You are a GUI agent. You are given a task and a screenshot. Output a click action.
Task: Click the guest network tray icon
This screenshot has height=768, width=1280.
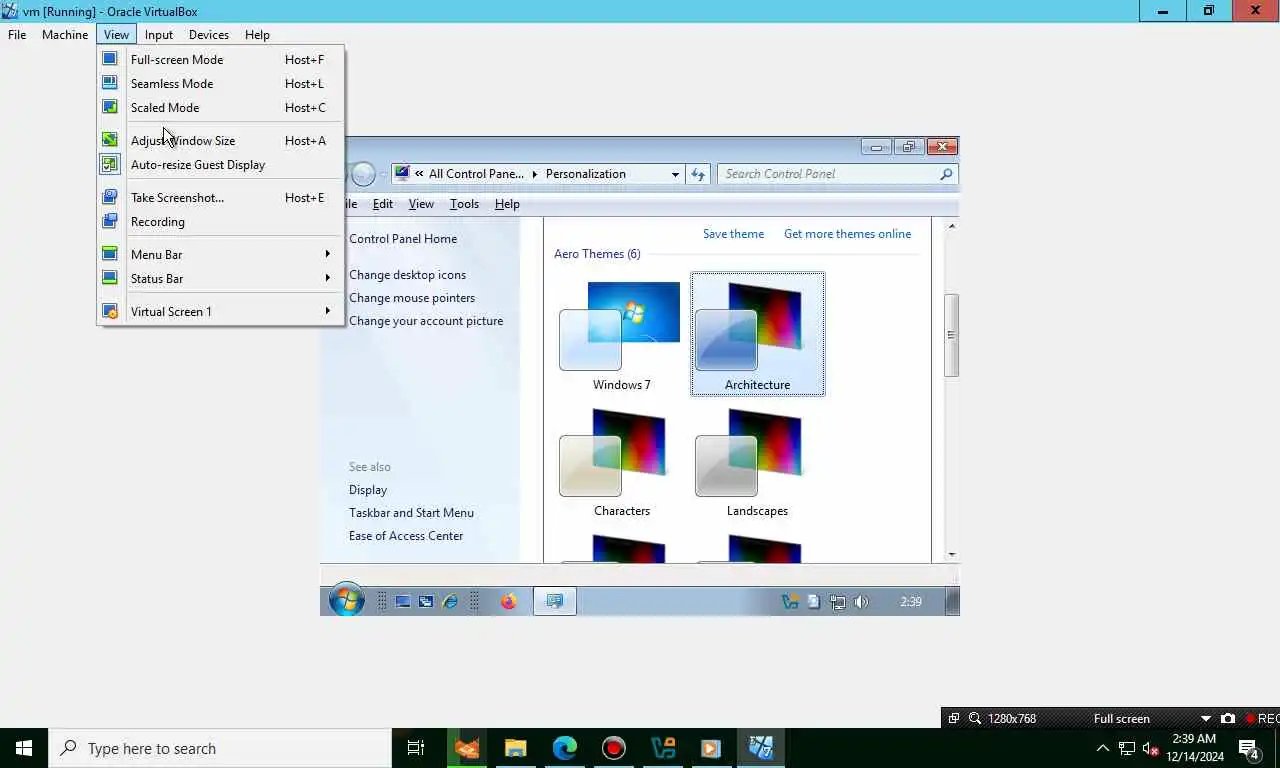point(837,602)
